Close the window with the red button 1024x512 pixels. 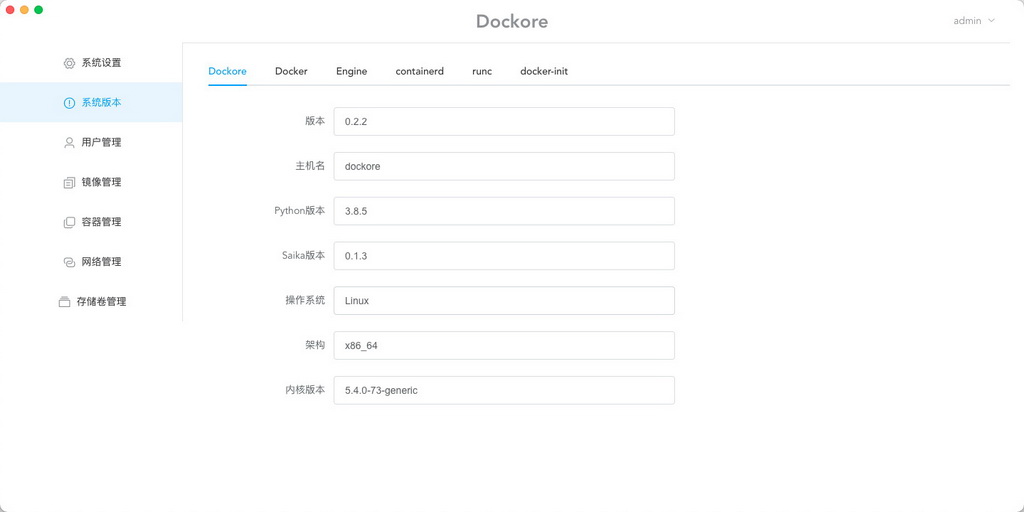pyautogui.click(x=10, y=10)
